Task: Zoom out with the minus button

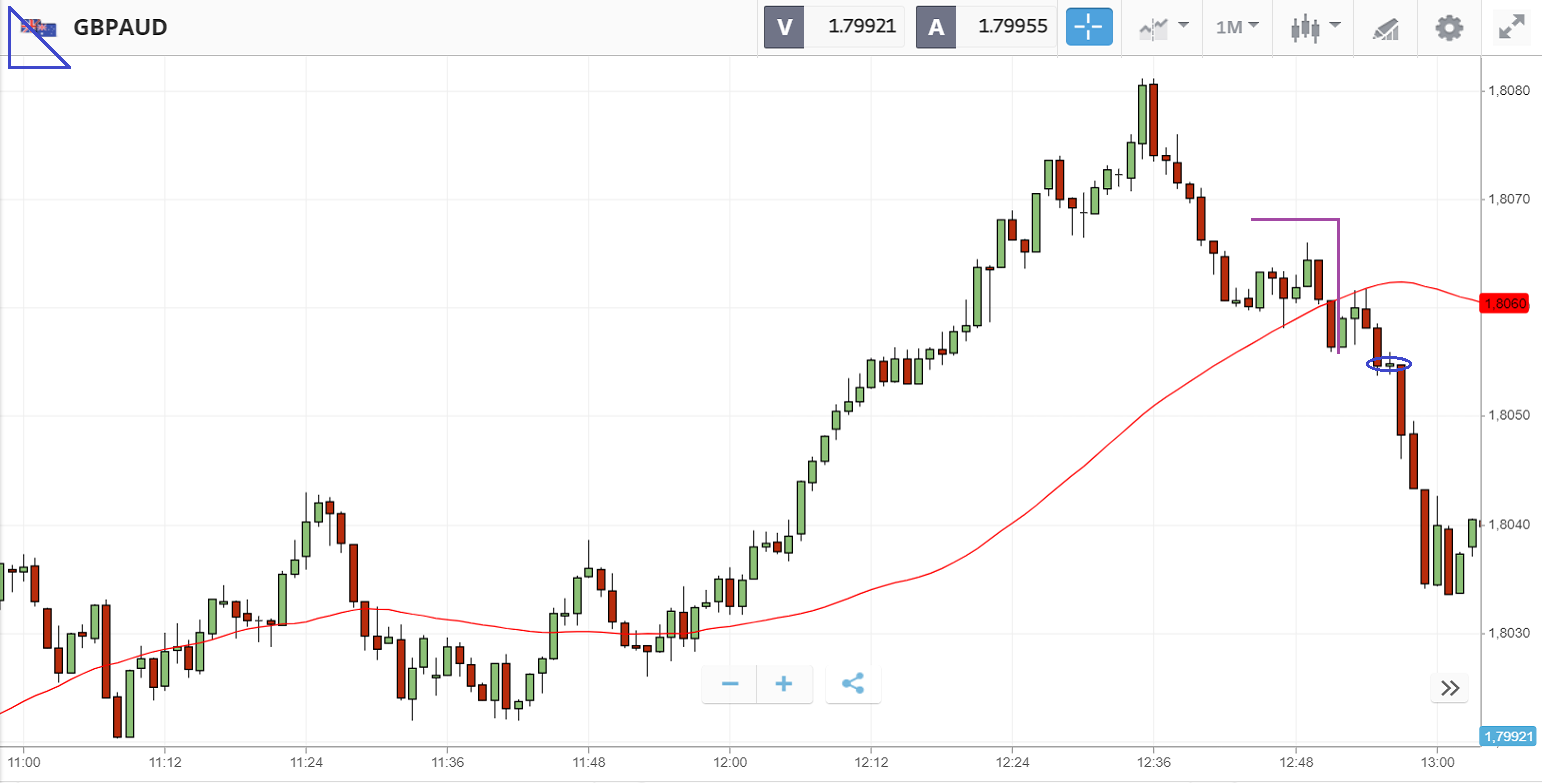Action: [730, 684]
